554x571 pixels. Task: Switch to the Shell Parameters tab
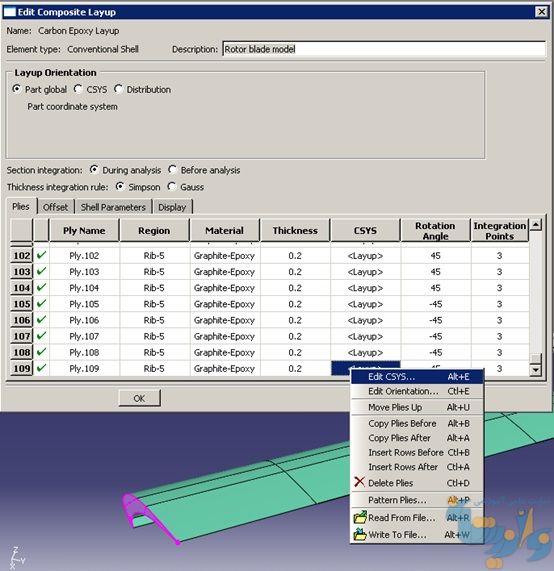(113, 207)
